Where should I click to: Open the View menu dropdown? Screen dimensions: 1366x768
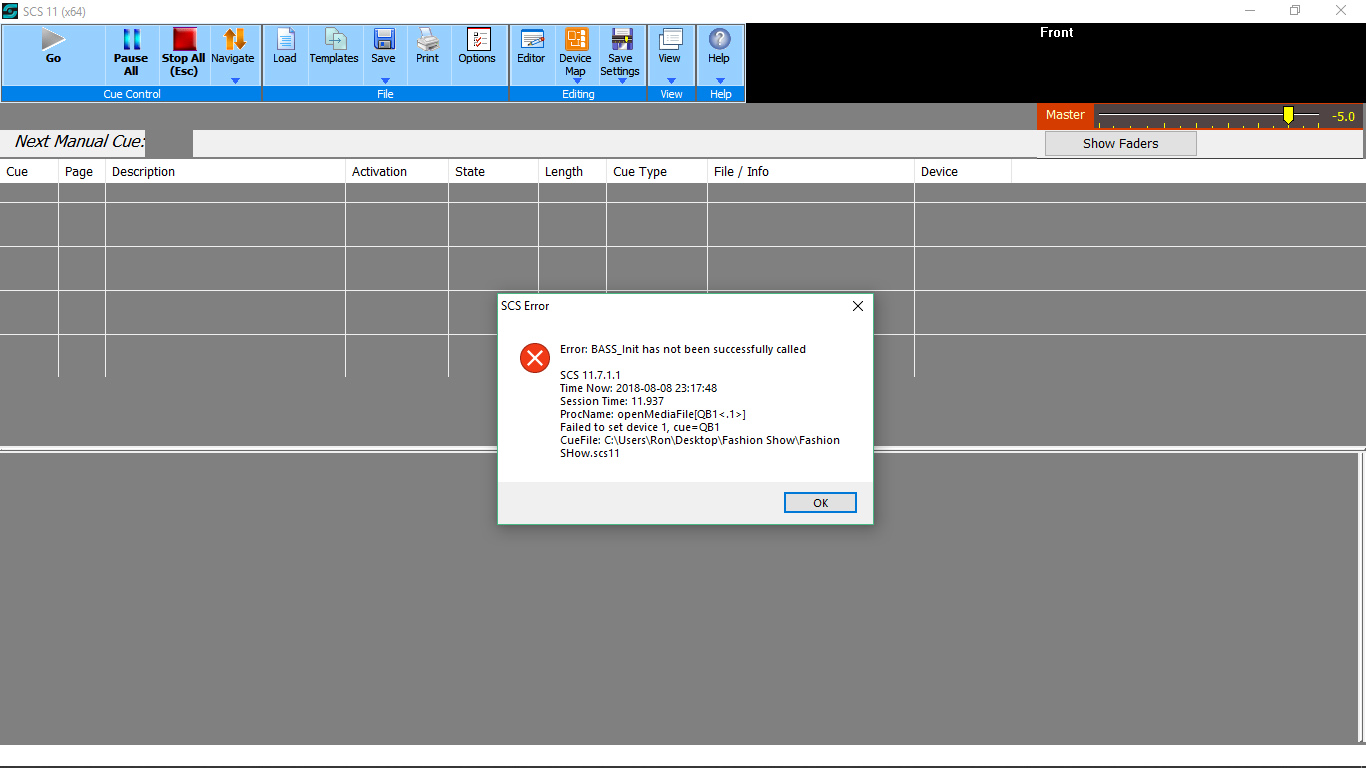click(670, 81)
